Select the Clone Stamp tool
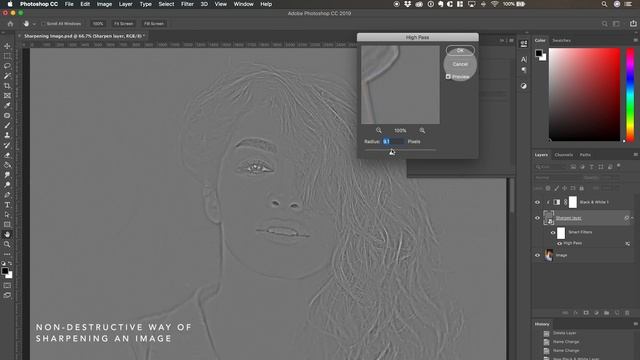Image resolution: width=640 pixels, height=360 pixels. pos(7,135)
